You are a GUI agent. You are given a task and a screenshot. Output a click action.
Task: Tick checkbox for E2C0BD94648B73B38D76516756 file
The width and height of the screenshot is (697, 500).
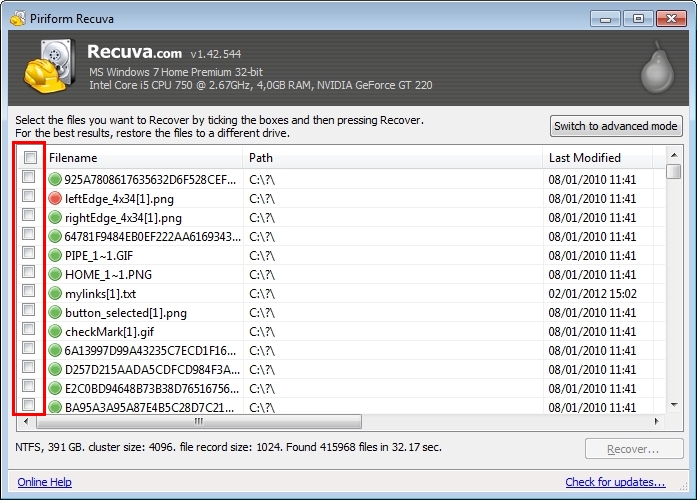pyautogui.click(x=28, y=385)
